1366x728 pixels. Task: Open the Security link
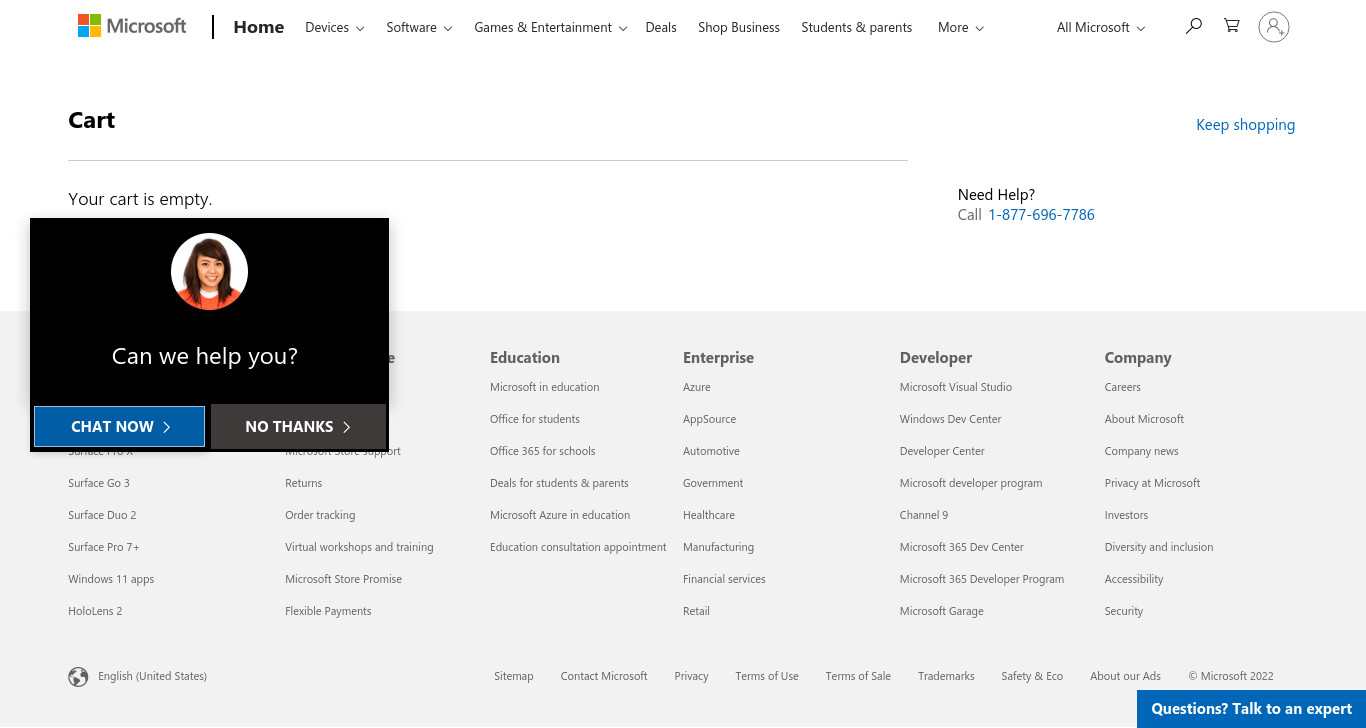pos(1124,611)
